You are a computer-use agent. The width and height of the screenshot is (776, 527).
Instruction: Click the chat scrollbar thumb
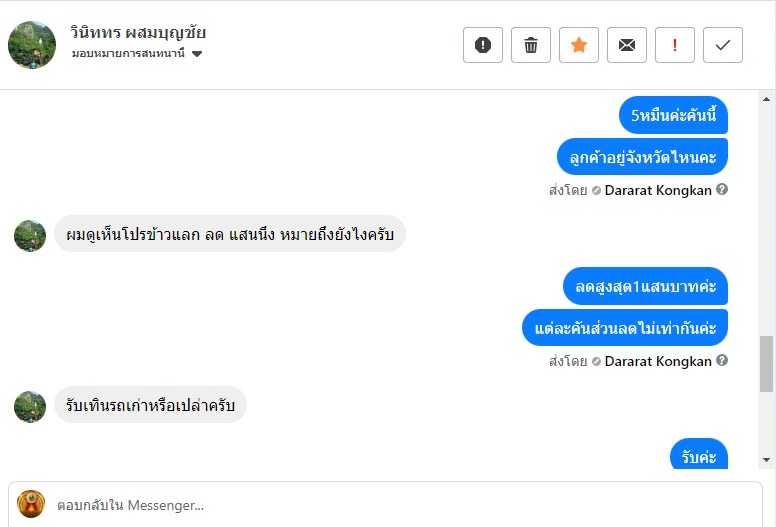click(x=766, y=363)
